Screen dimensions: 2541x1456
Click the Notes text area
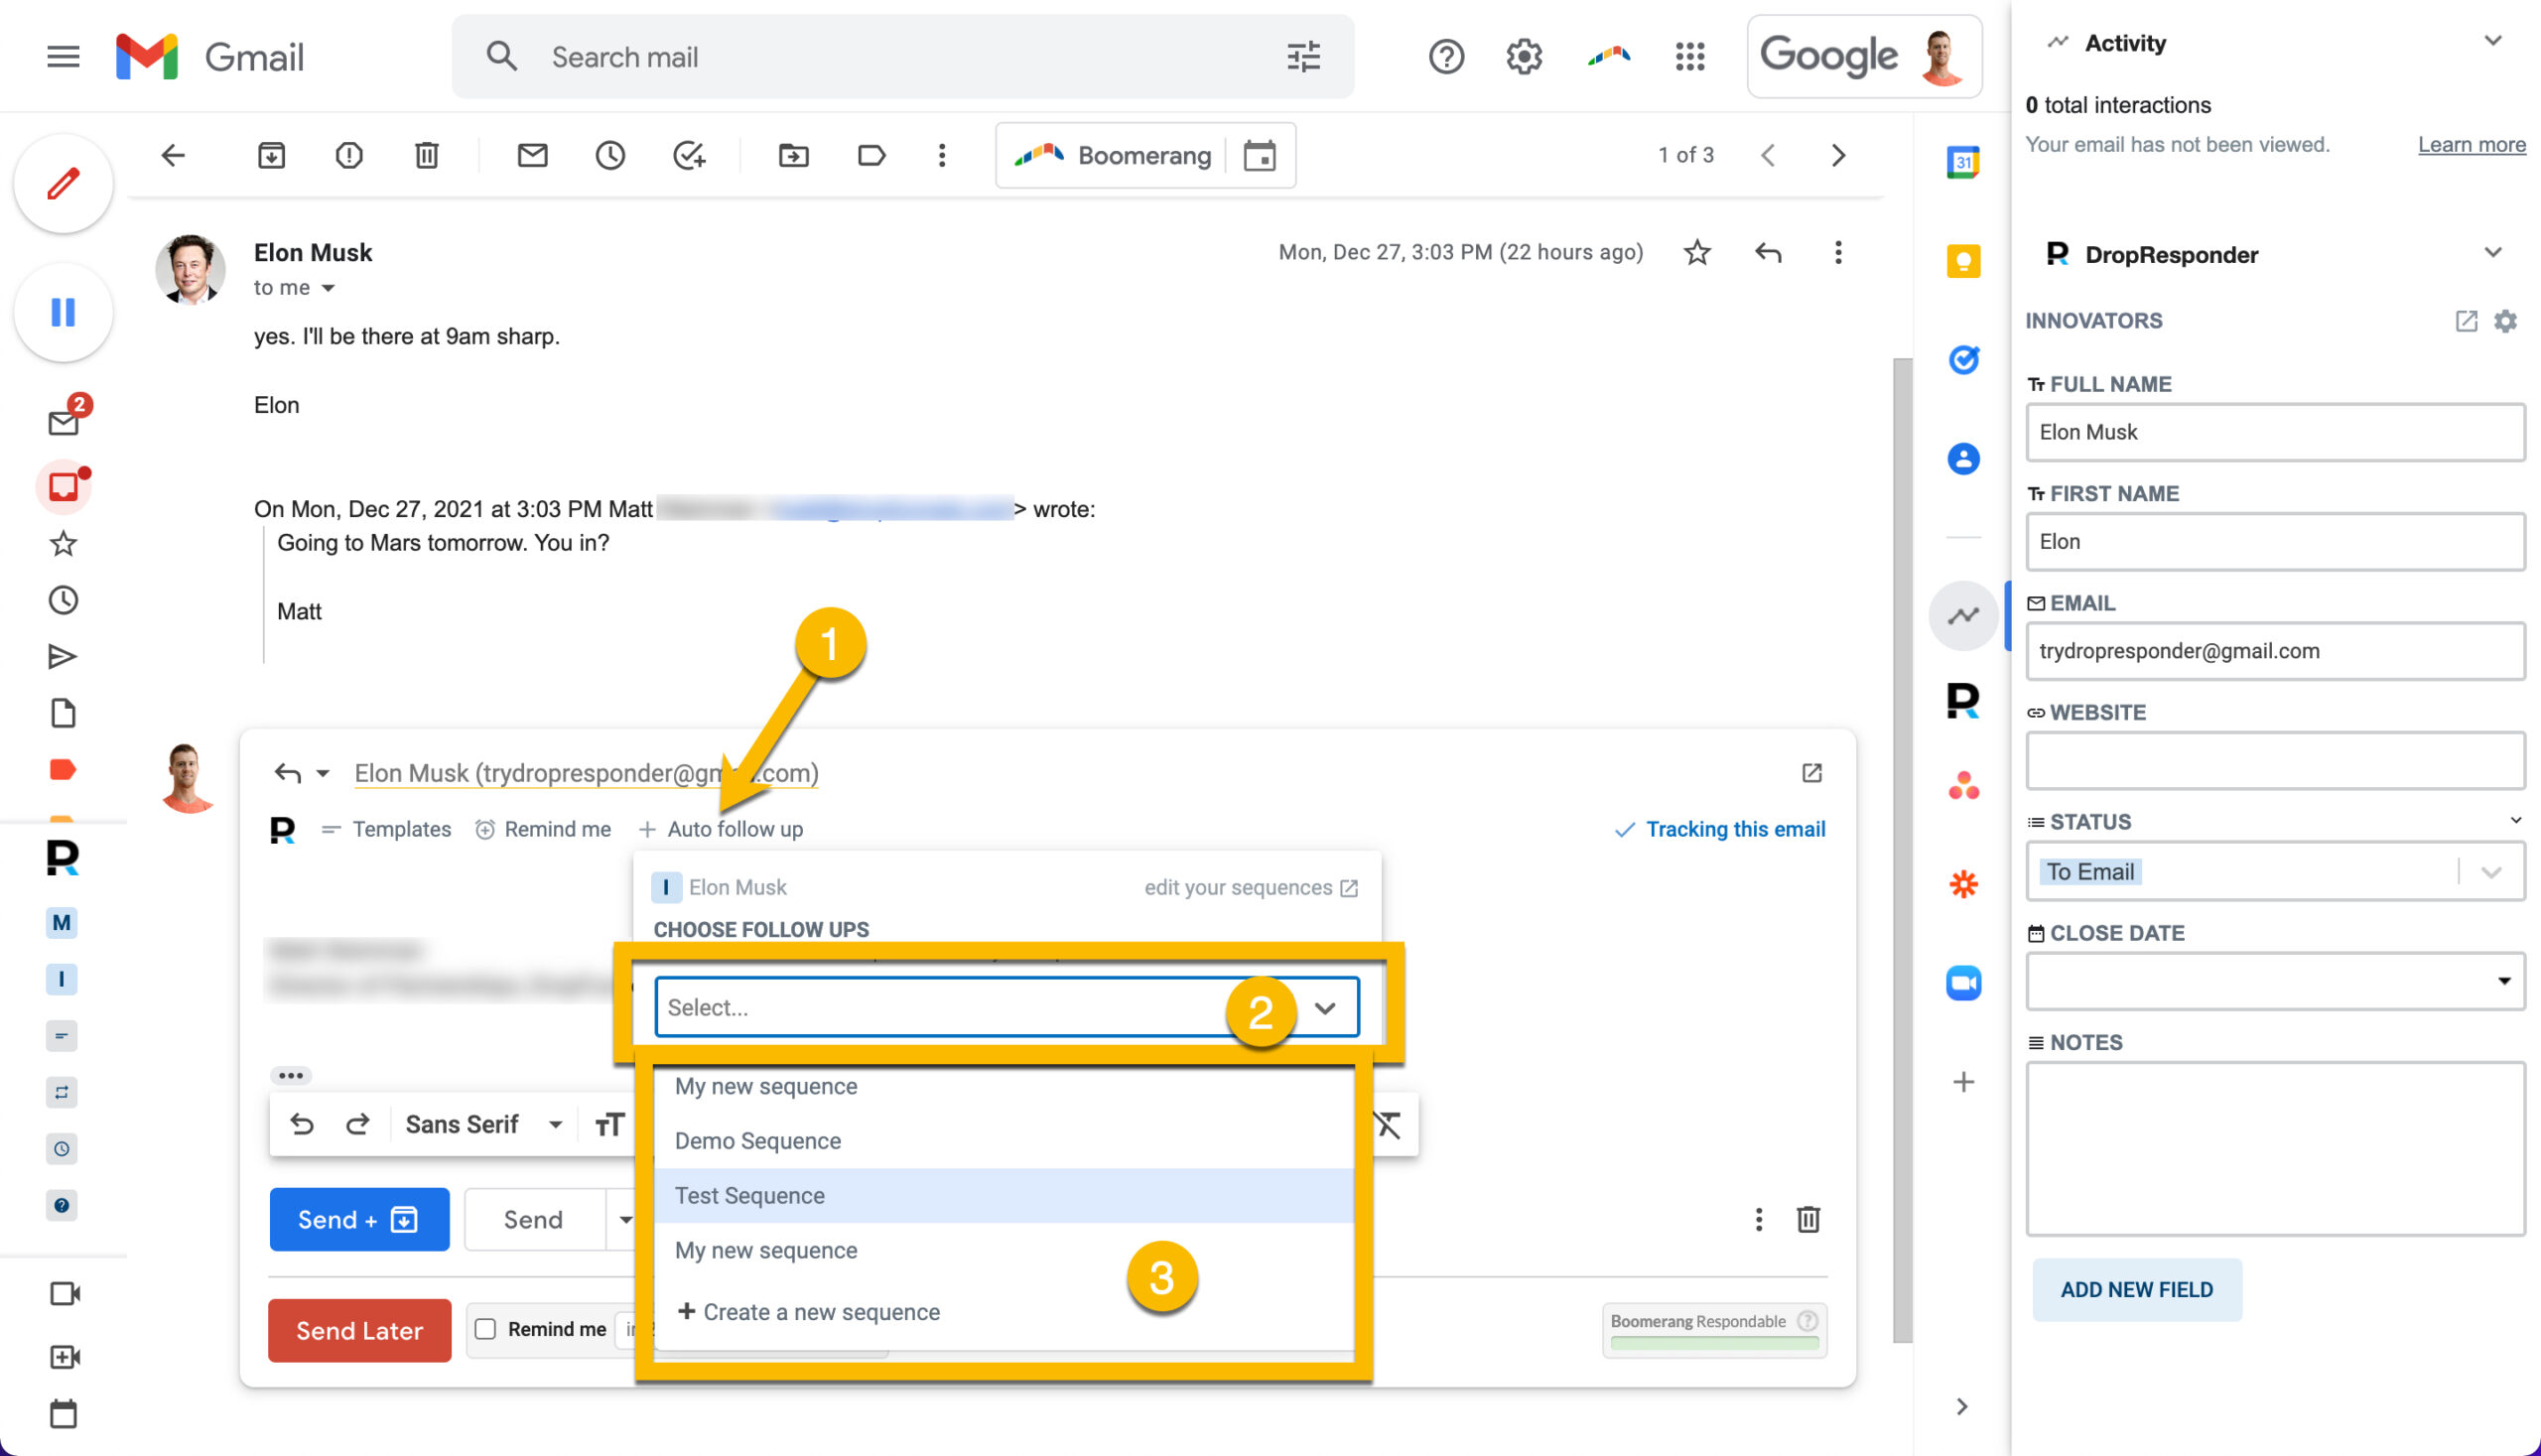point(2274,1149)
